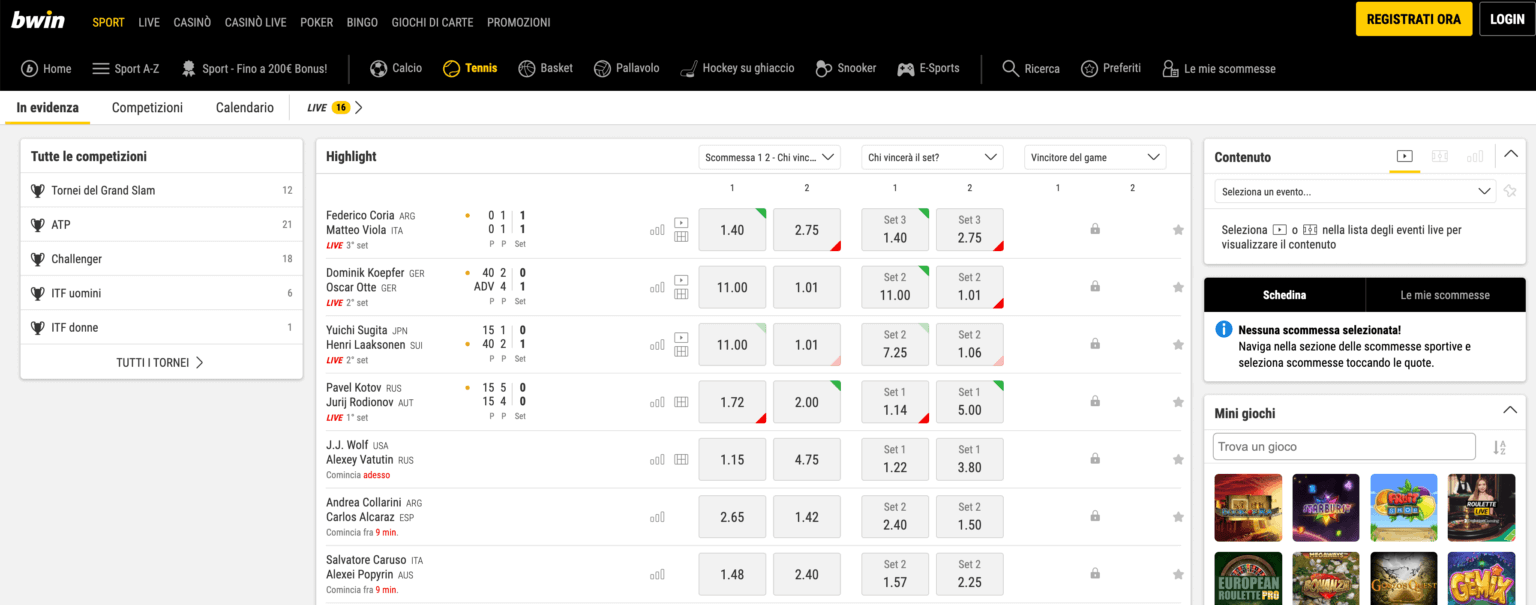Open the Starburst mini game thumbnail

click(1326, 508)
